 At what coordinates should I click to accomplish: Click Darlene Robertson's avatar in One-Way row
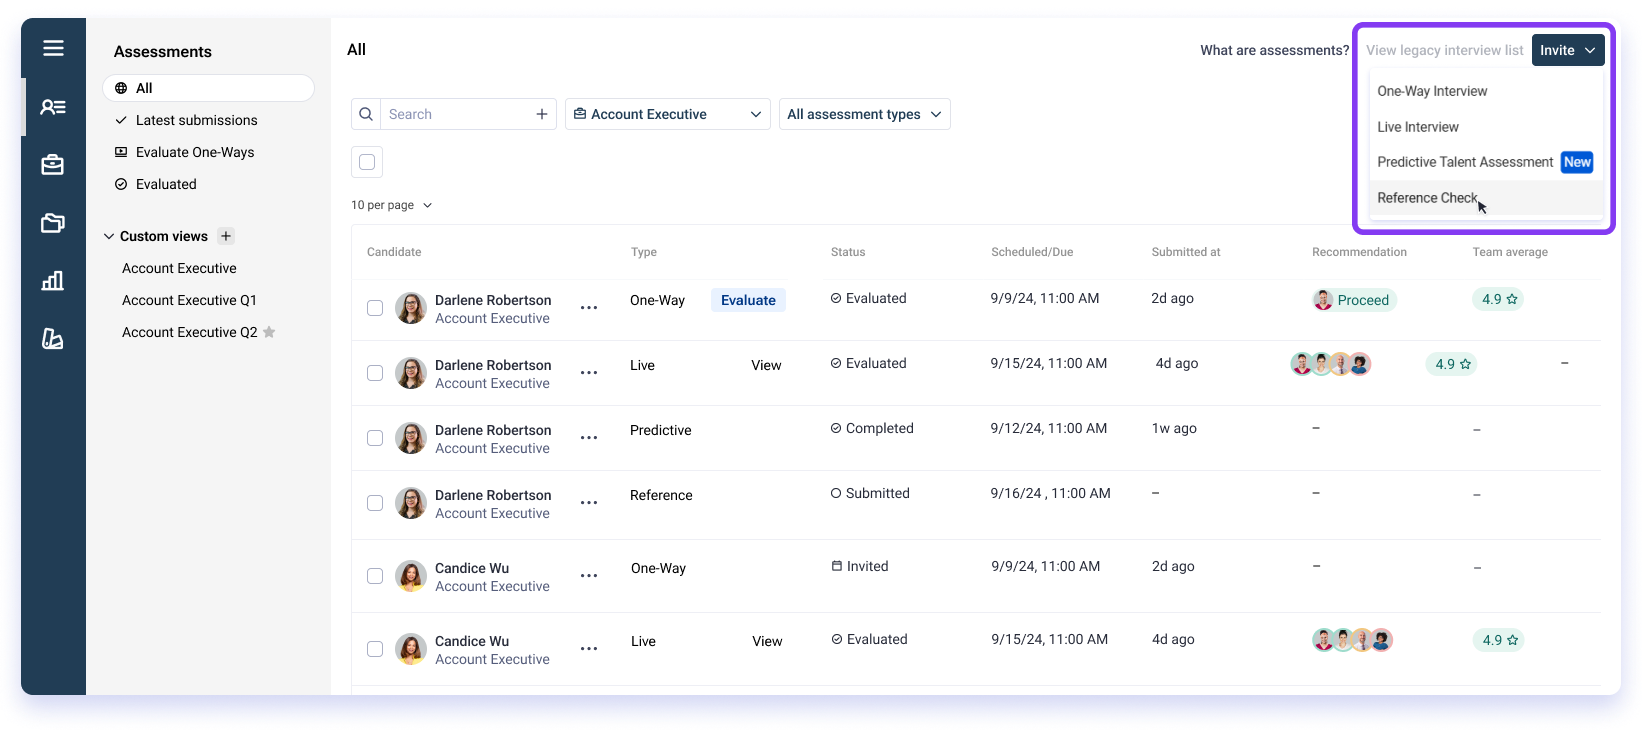[x=411, y=308]
